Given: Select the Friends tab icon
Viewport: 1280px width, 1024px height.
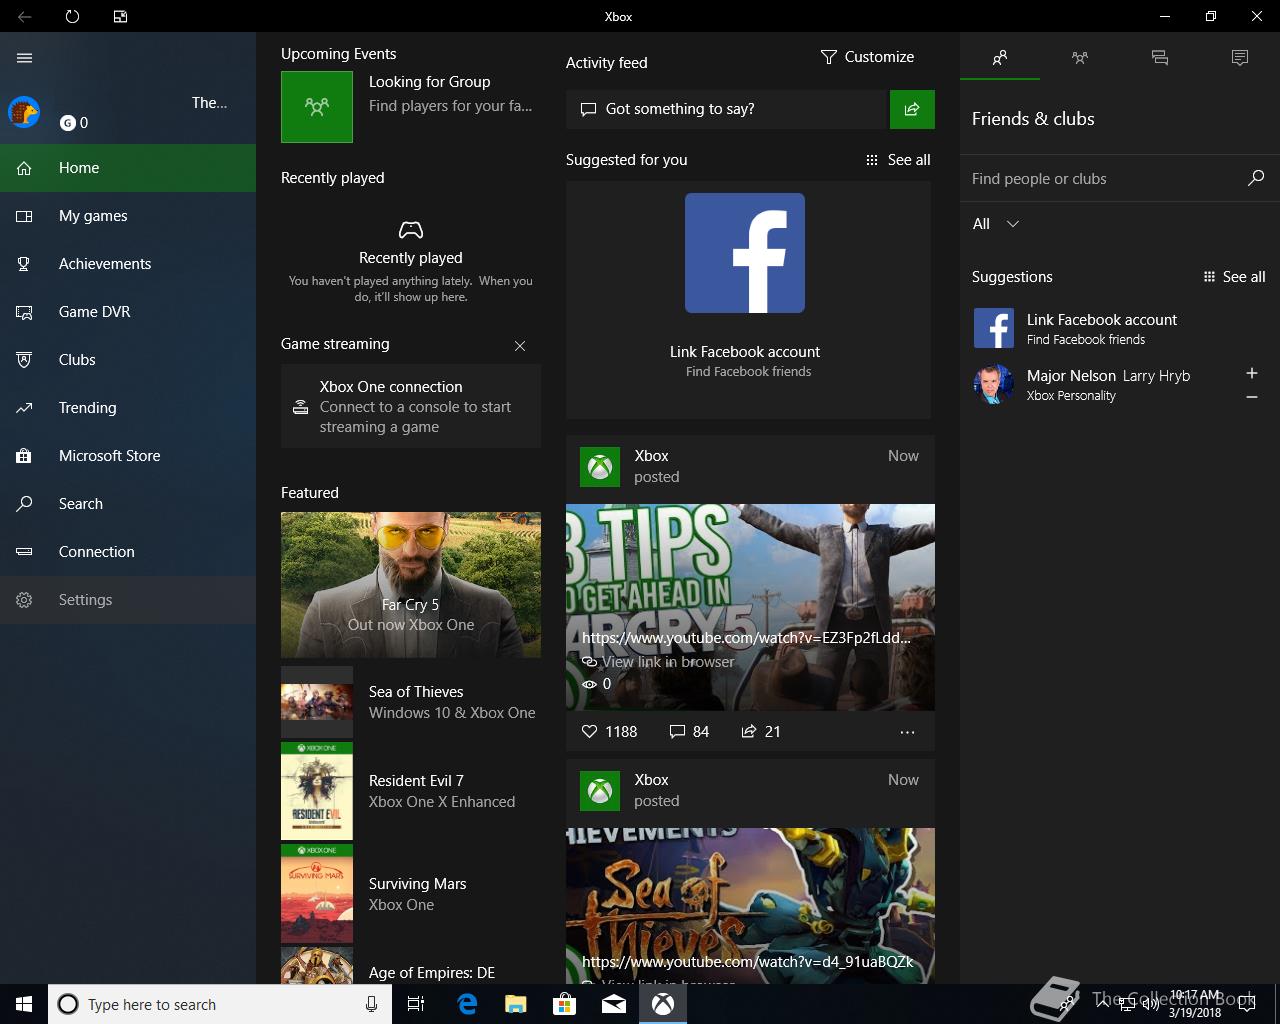Looking at the screenshot, I should pyautogui.click(x=1000, y=58).
